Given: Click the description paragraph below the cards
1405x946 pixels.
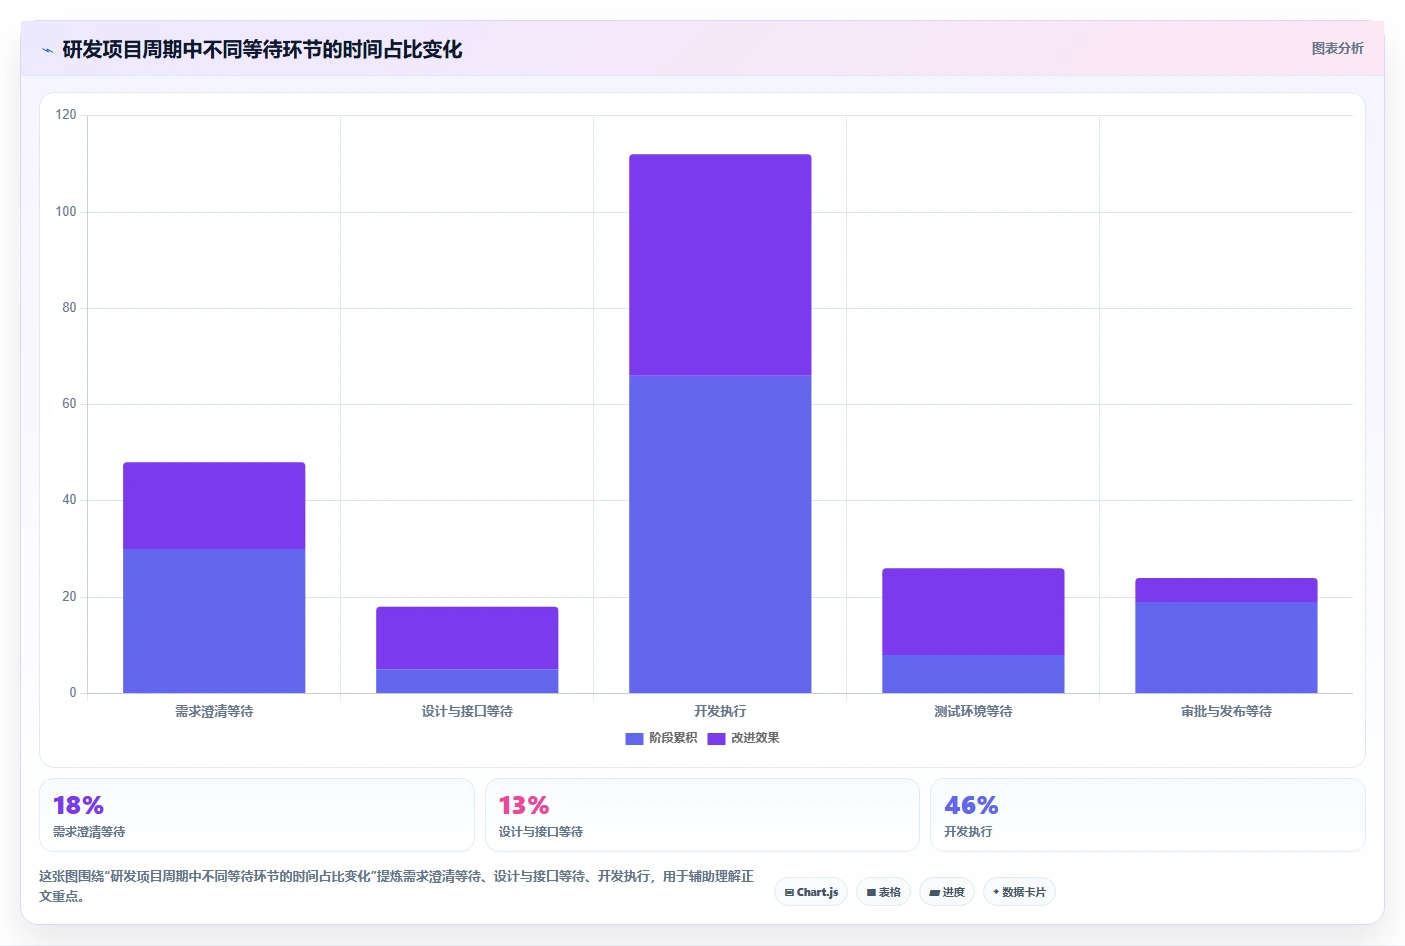Looking at the screenshot, I should click(x=397, y=886).
